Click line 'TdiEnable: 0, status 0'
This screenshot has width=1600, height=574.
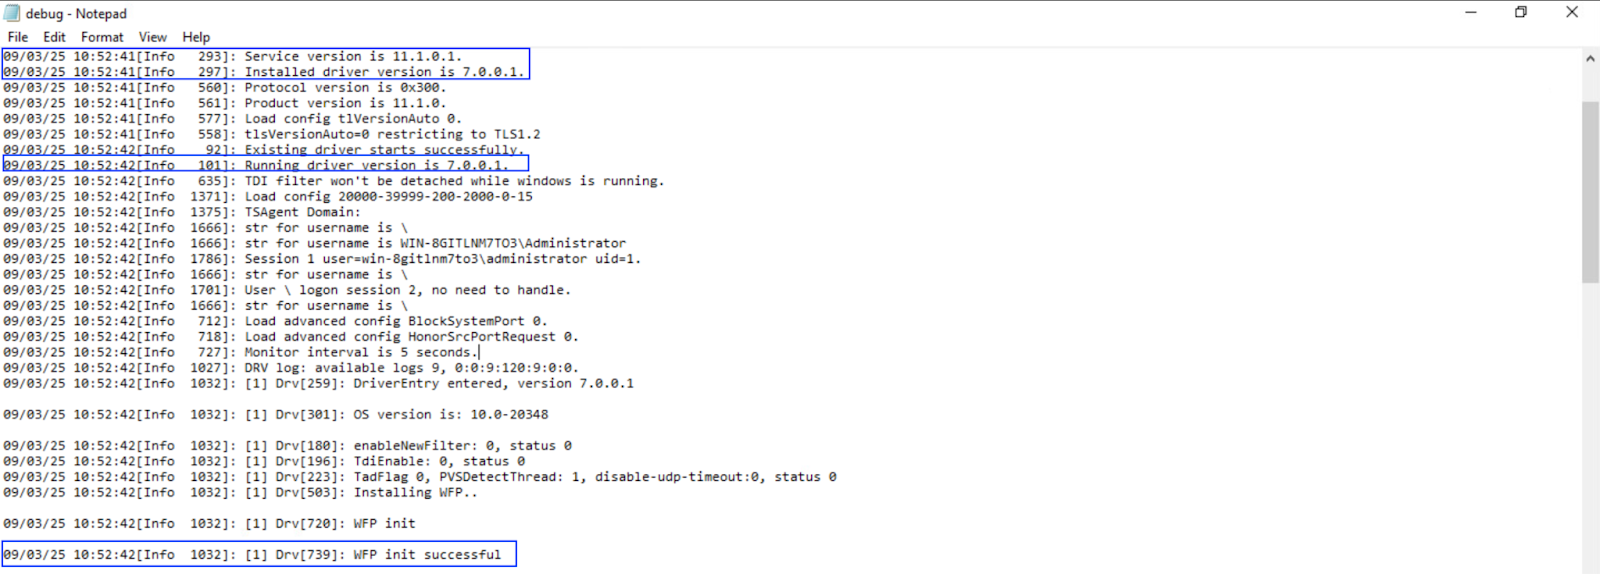click(264, 461)
